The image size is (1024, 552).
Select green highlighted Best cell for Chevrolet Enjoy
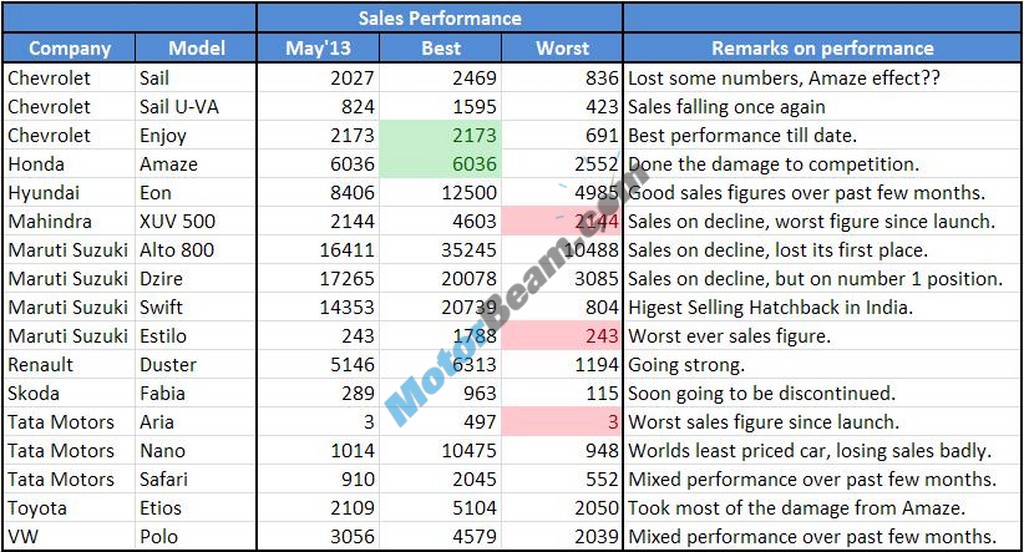click(x=440, y=135)
